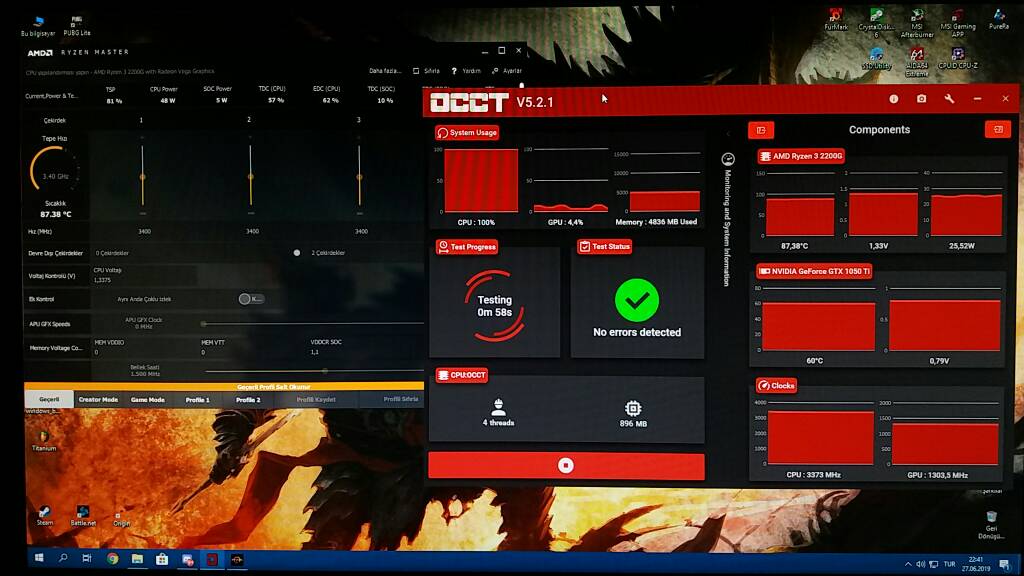1024x576 pixels.
Task: Open Ayarlar settings in Ryzen Master
Action: click(507, 71)
